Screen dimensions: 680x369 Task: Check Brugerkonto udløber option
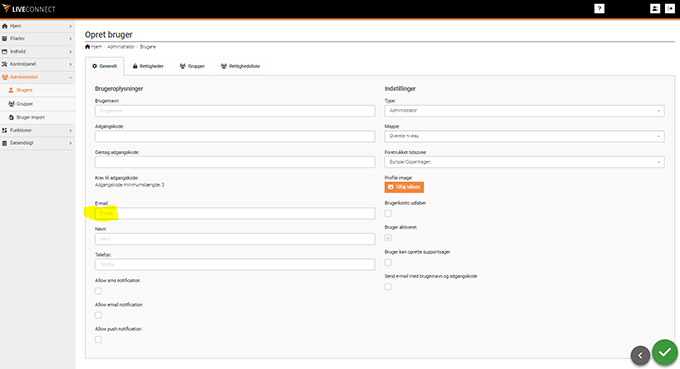tap(388, 213)
